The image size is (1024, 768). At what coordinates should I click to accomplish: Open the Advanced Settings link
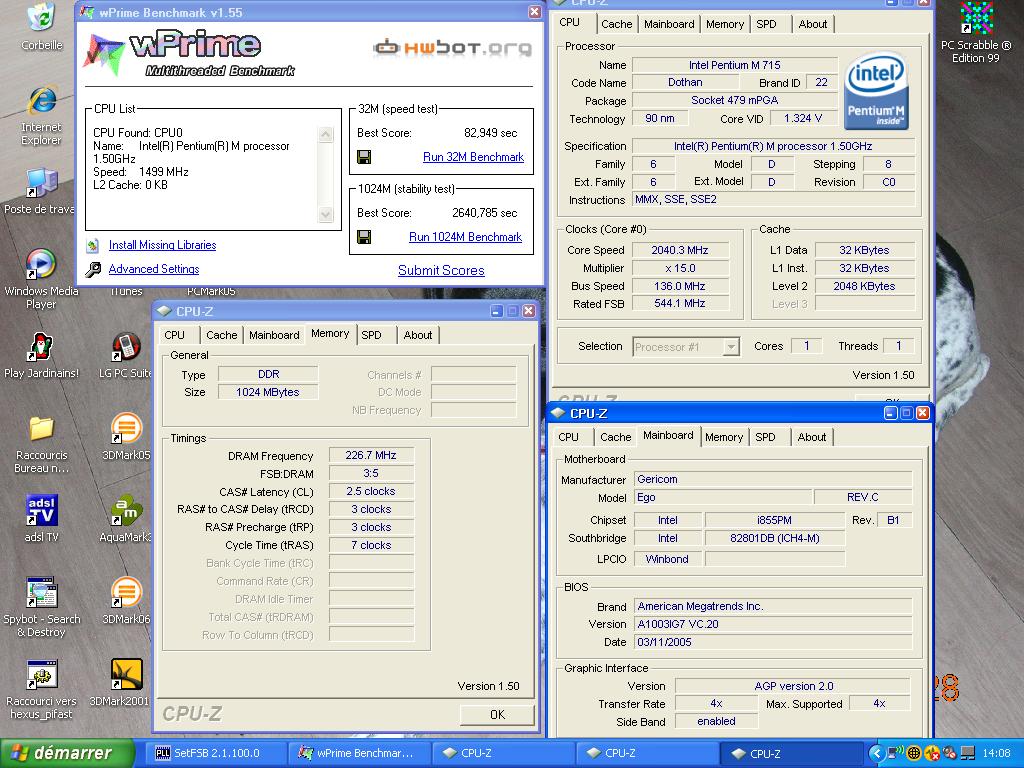coord(154,269)
